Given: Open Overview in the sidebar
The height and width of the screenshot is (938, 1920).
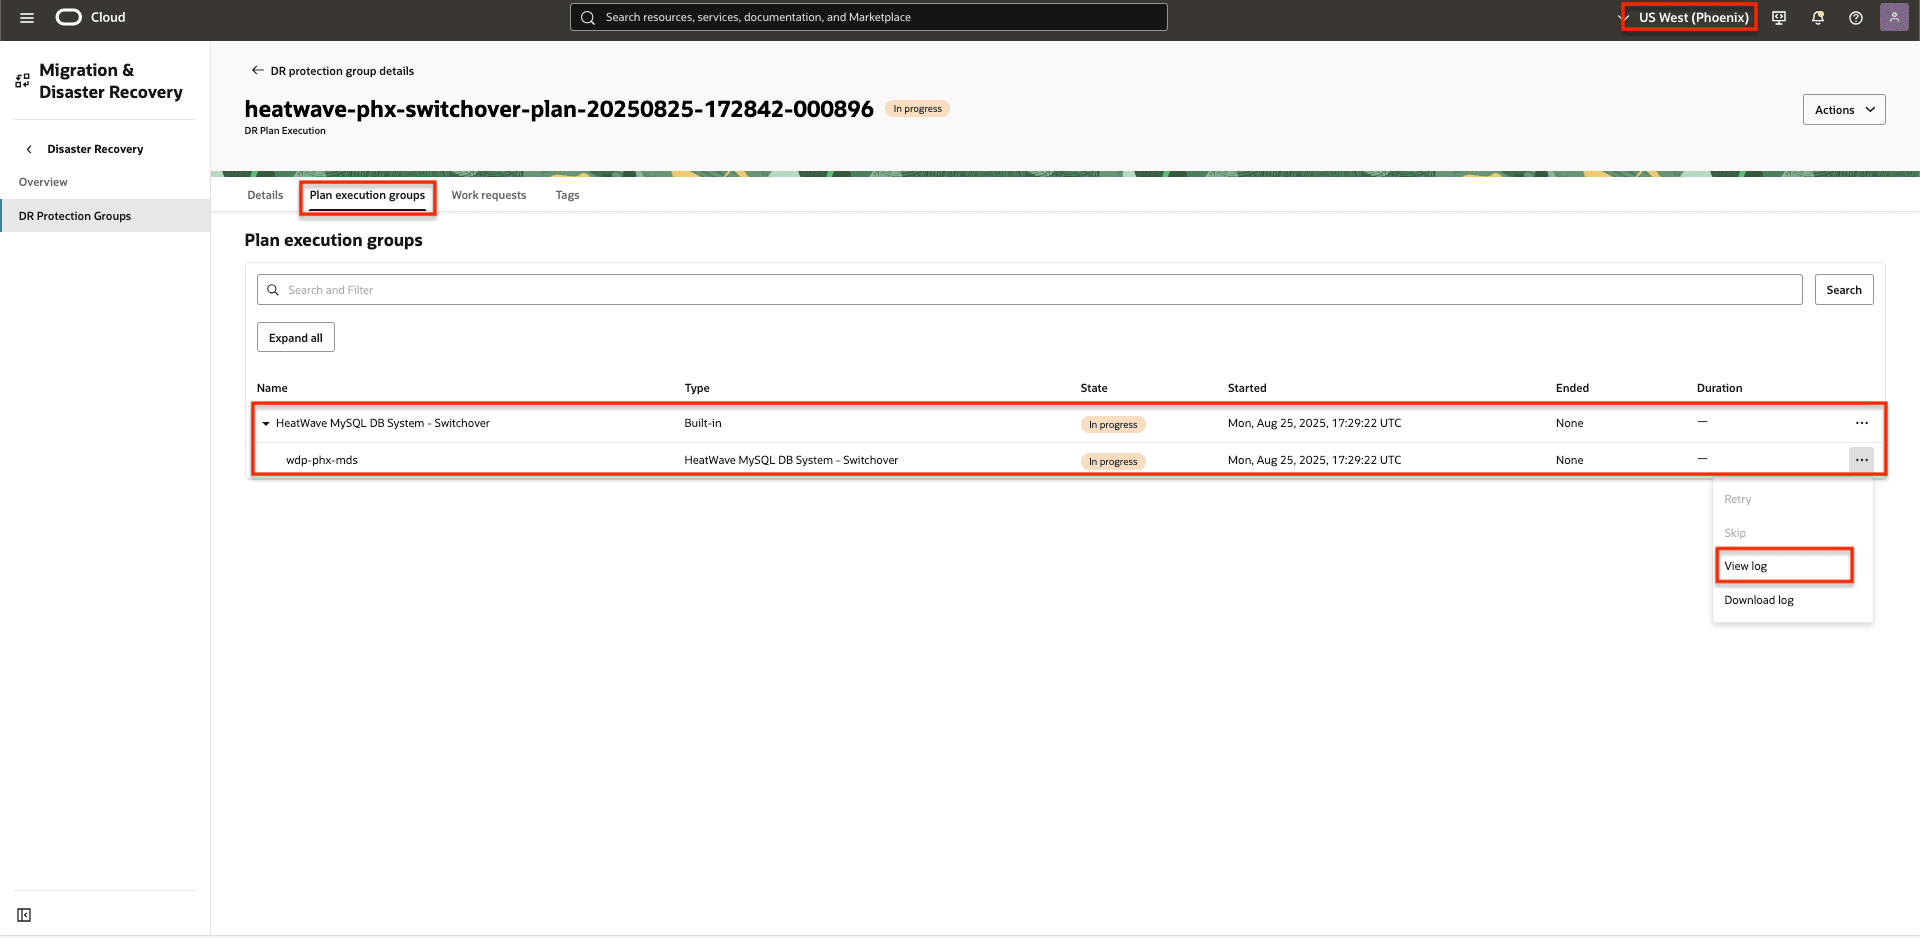Looking at the screenshot, I should click(43, 182).
